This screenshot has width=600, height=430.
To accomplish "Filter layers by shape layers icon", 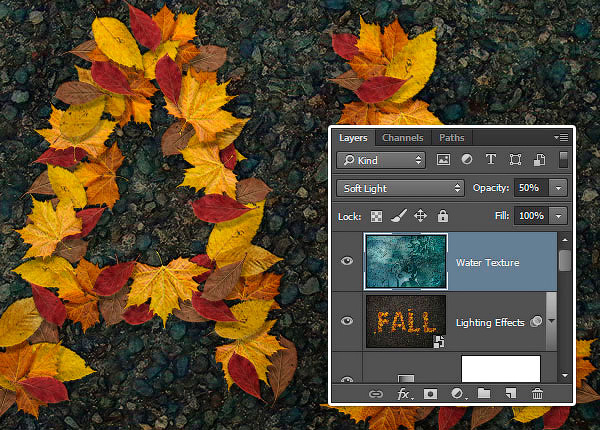I will tap(515, 160).
